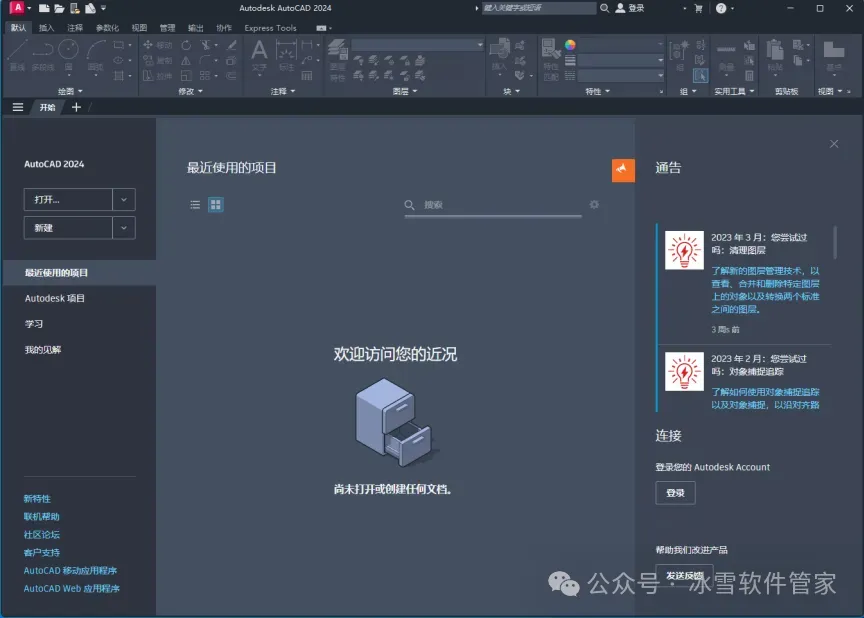
Task: Expand the 打开 button dropdown arrow
Action: pos(123,199)
